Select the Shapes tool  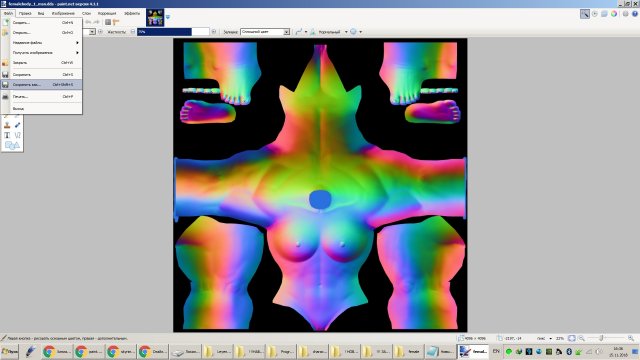coord(12,145)
